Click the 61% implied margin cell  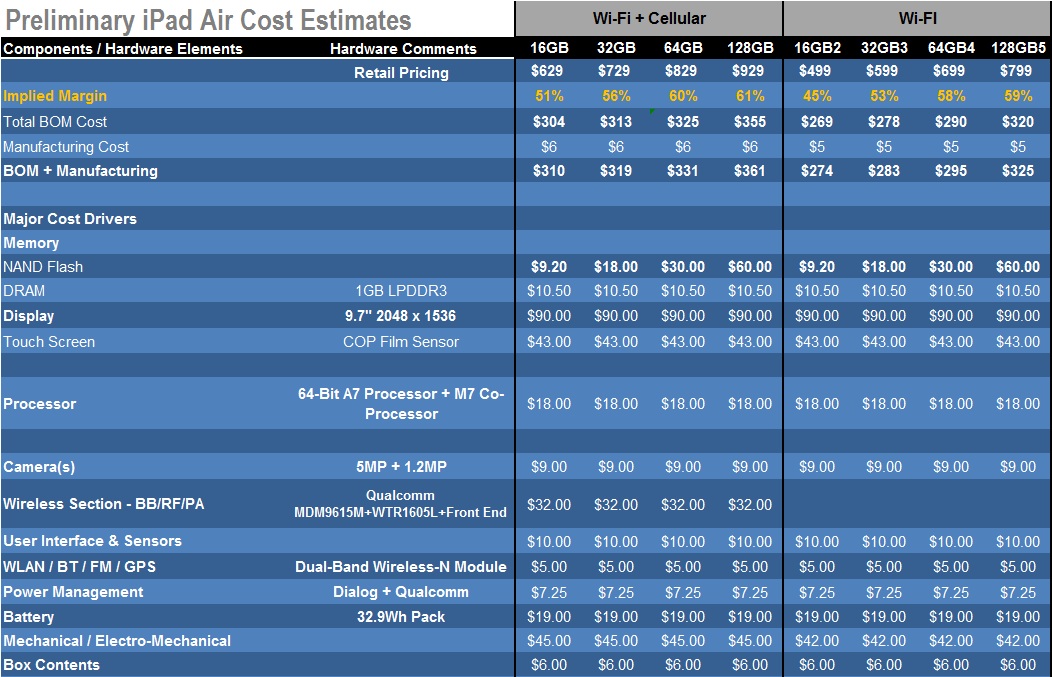[x=749, y=96]
